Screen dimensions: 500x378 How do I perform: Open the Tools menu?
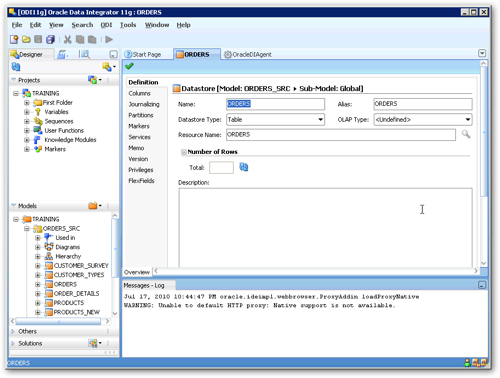tap(128, 25)
